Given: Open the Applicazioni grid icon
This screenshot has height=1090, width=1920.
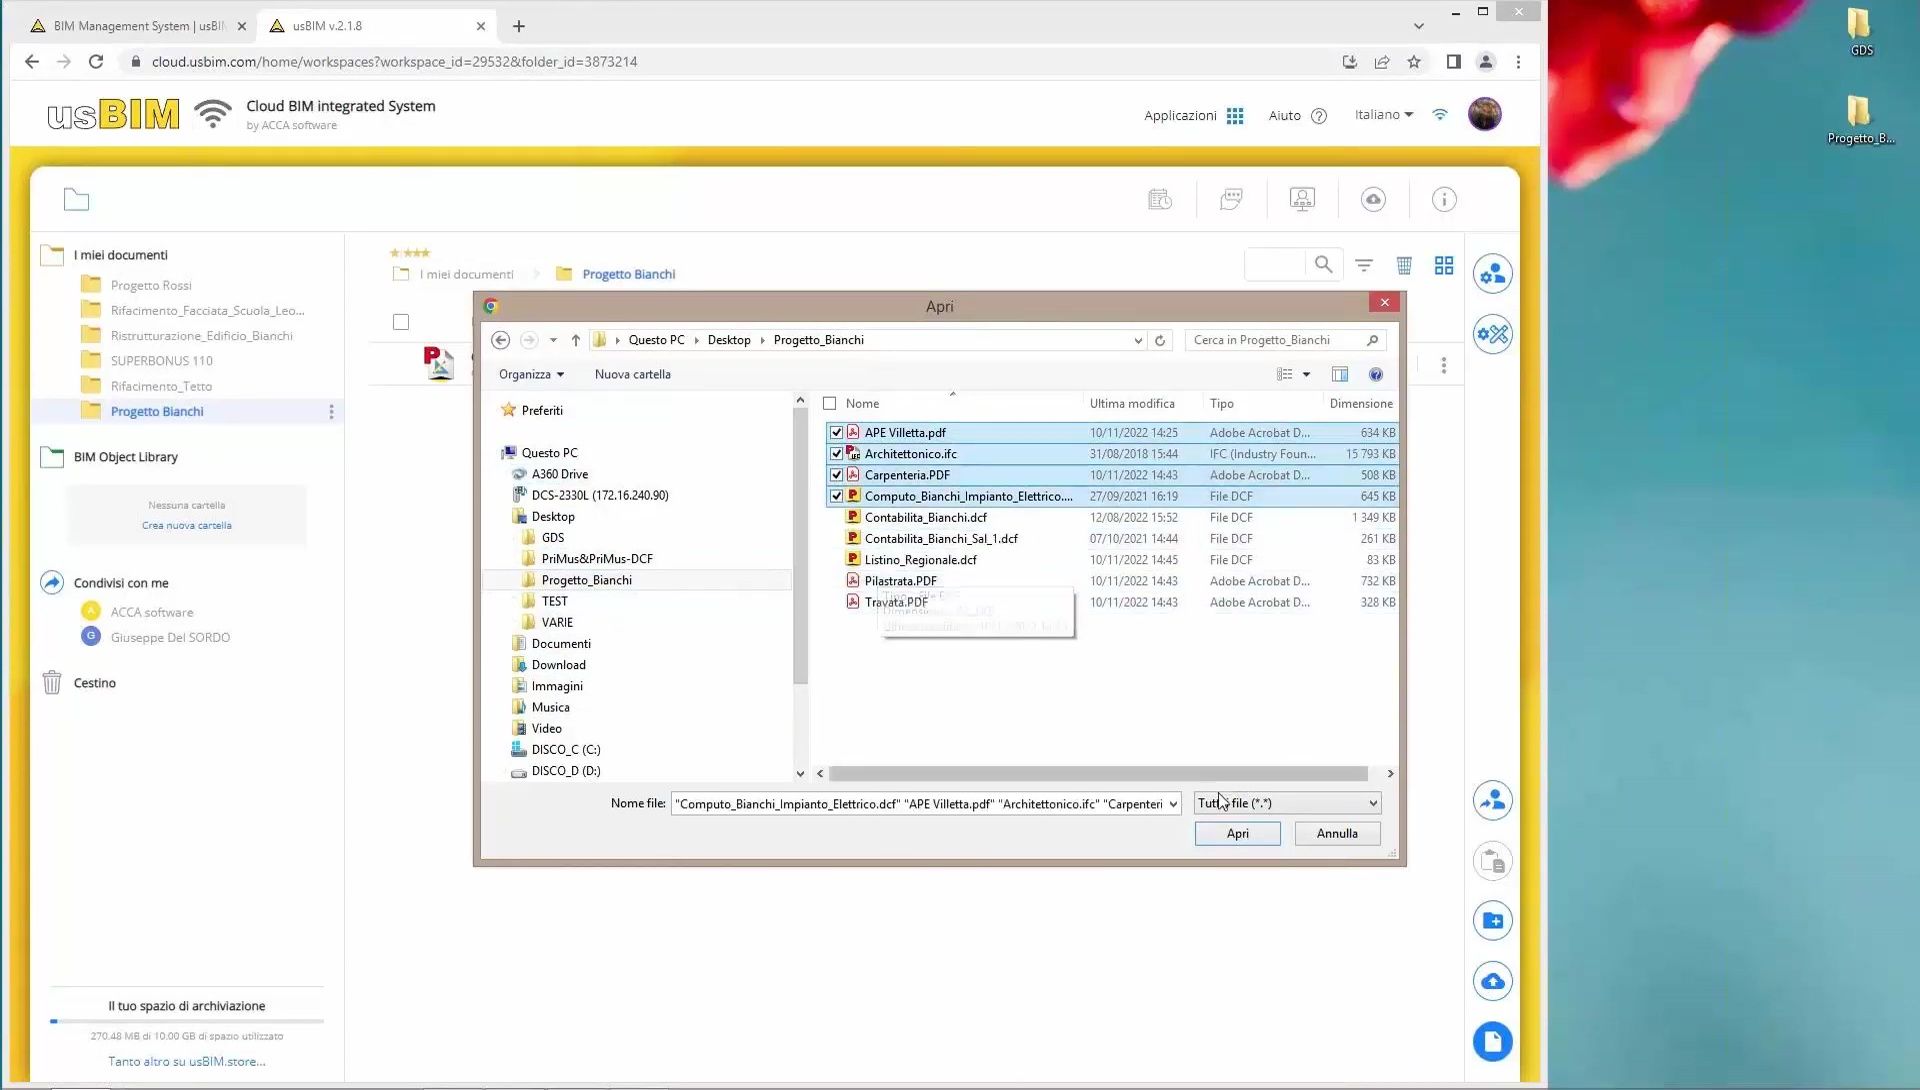Looking at the screenshot, I should coord(1235,116).
